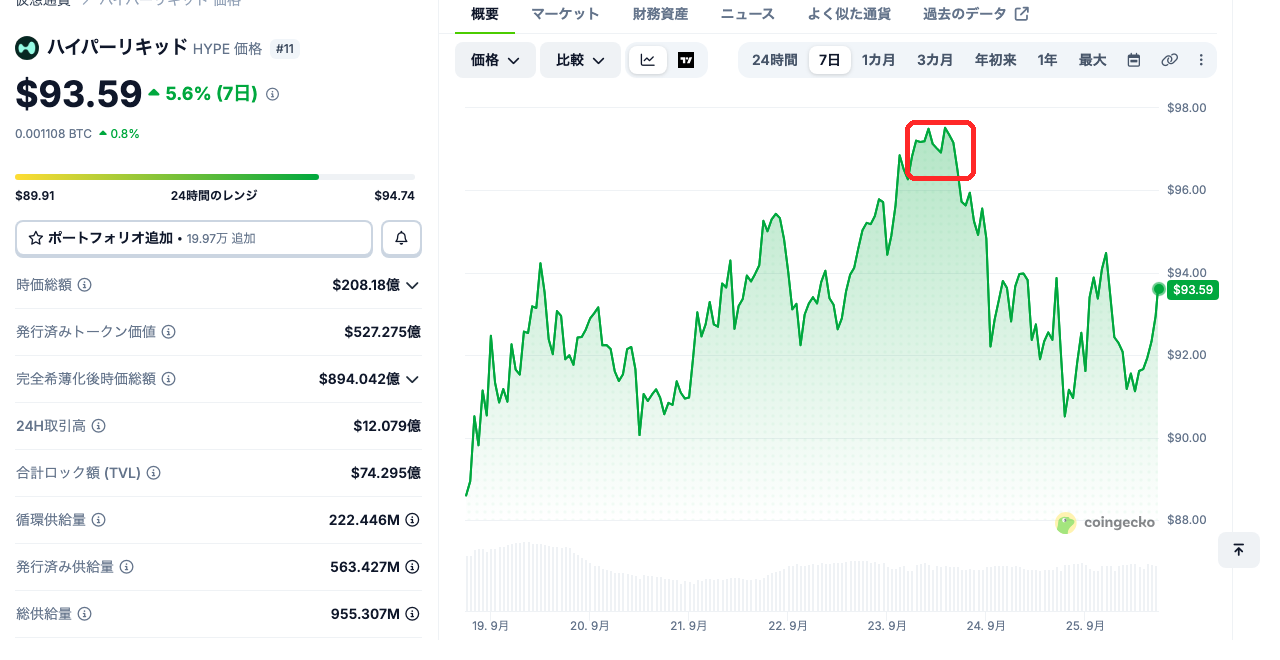
Task: Click the 0.001108 BTC value
Action: click(53, 133)
